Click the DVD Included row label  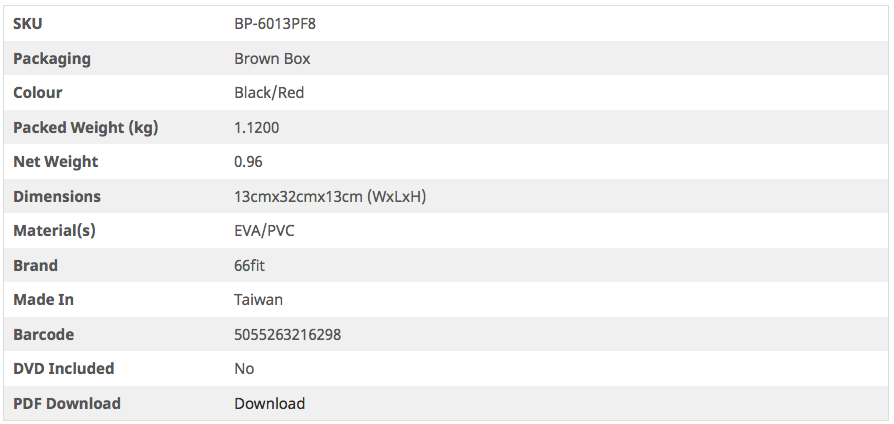(x=63, y=369)
